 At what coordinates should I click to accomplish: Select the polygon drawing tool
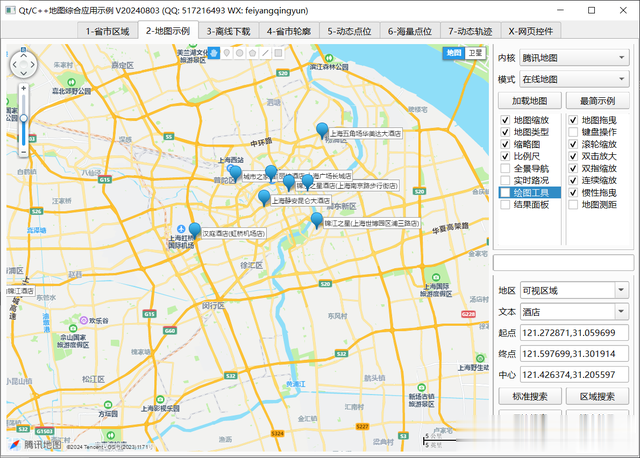coord(253,53)
